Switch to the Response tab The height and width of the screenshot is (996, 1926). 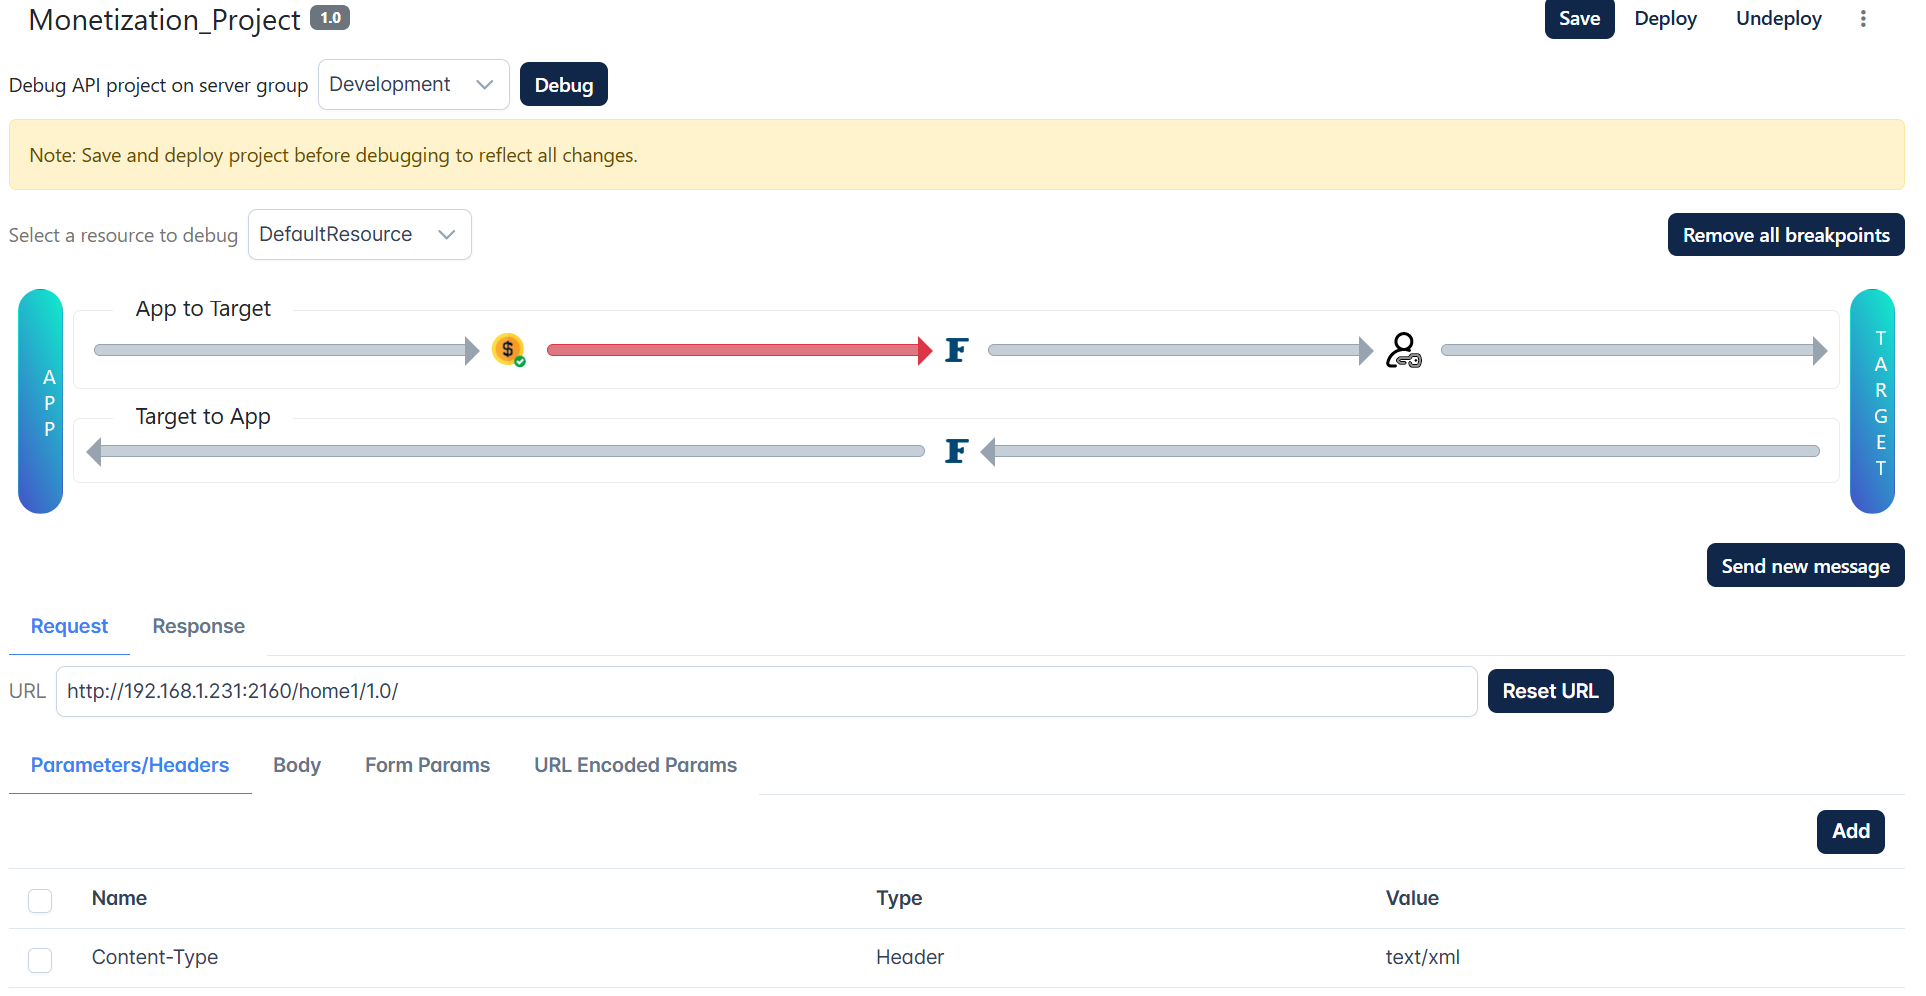tap(198, 627)
